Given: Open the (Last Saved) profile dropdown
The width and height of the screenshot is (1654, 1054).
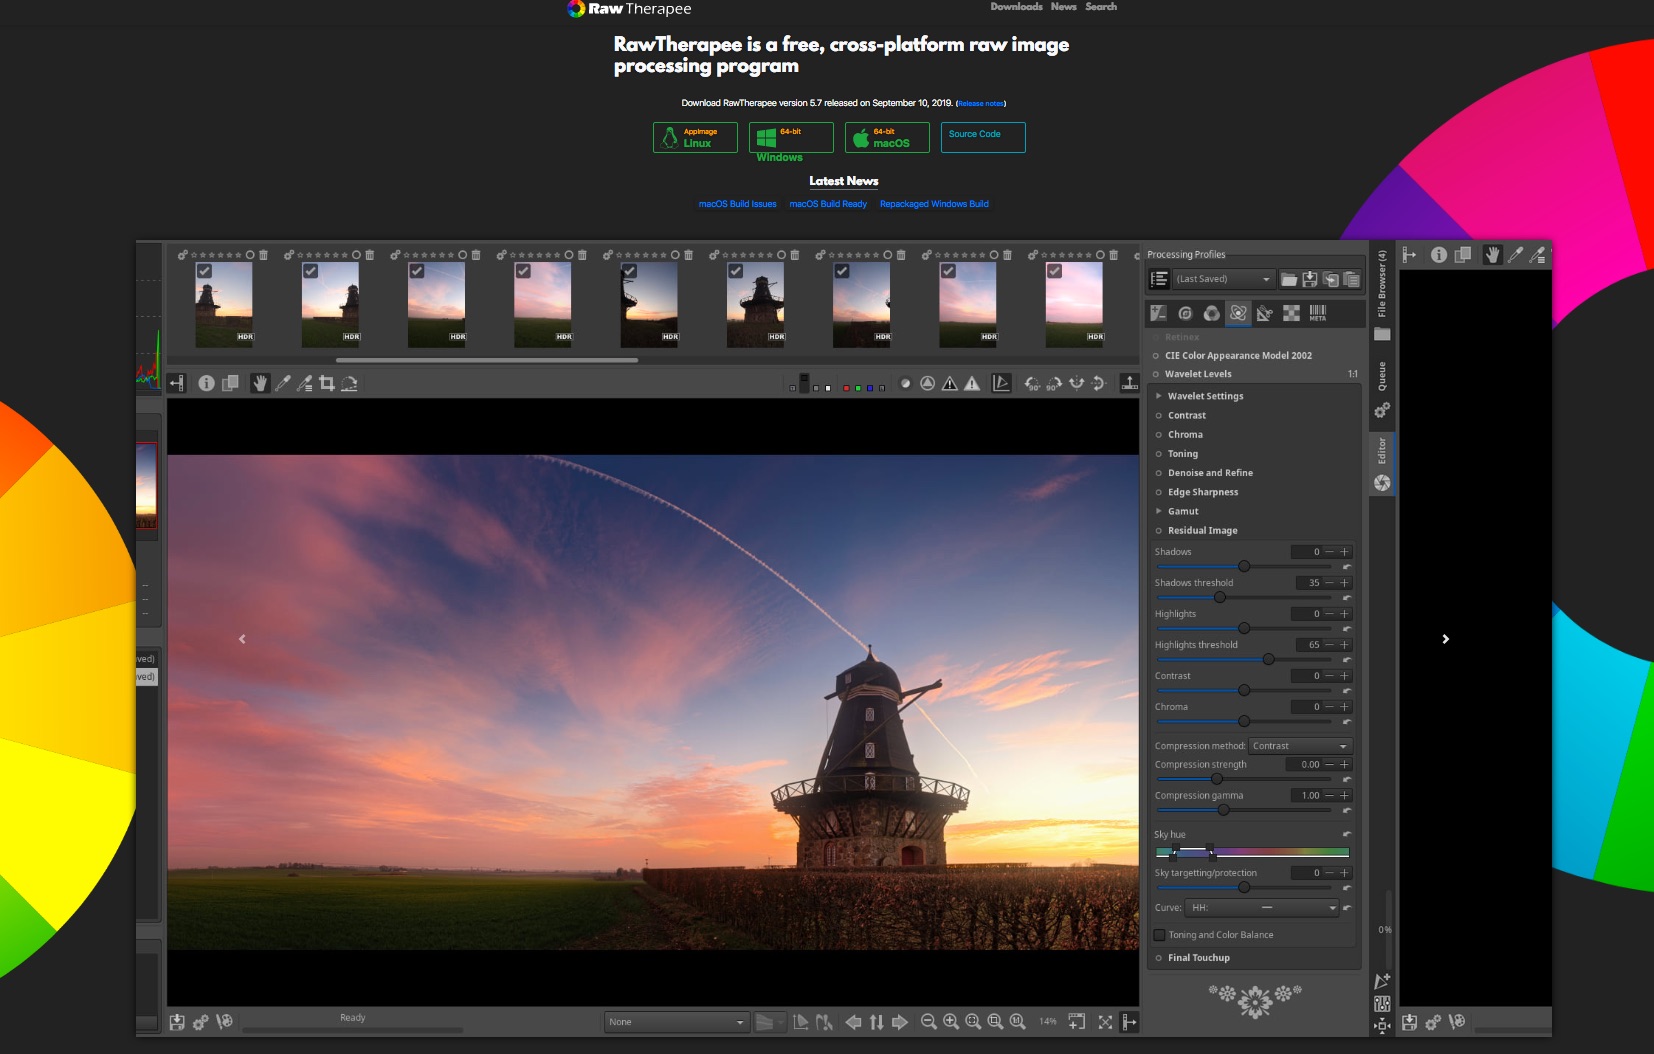Looking at the screenshot, I should [1223, 279].
